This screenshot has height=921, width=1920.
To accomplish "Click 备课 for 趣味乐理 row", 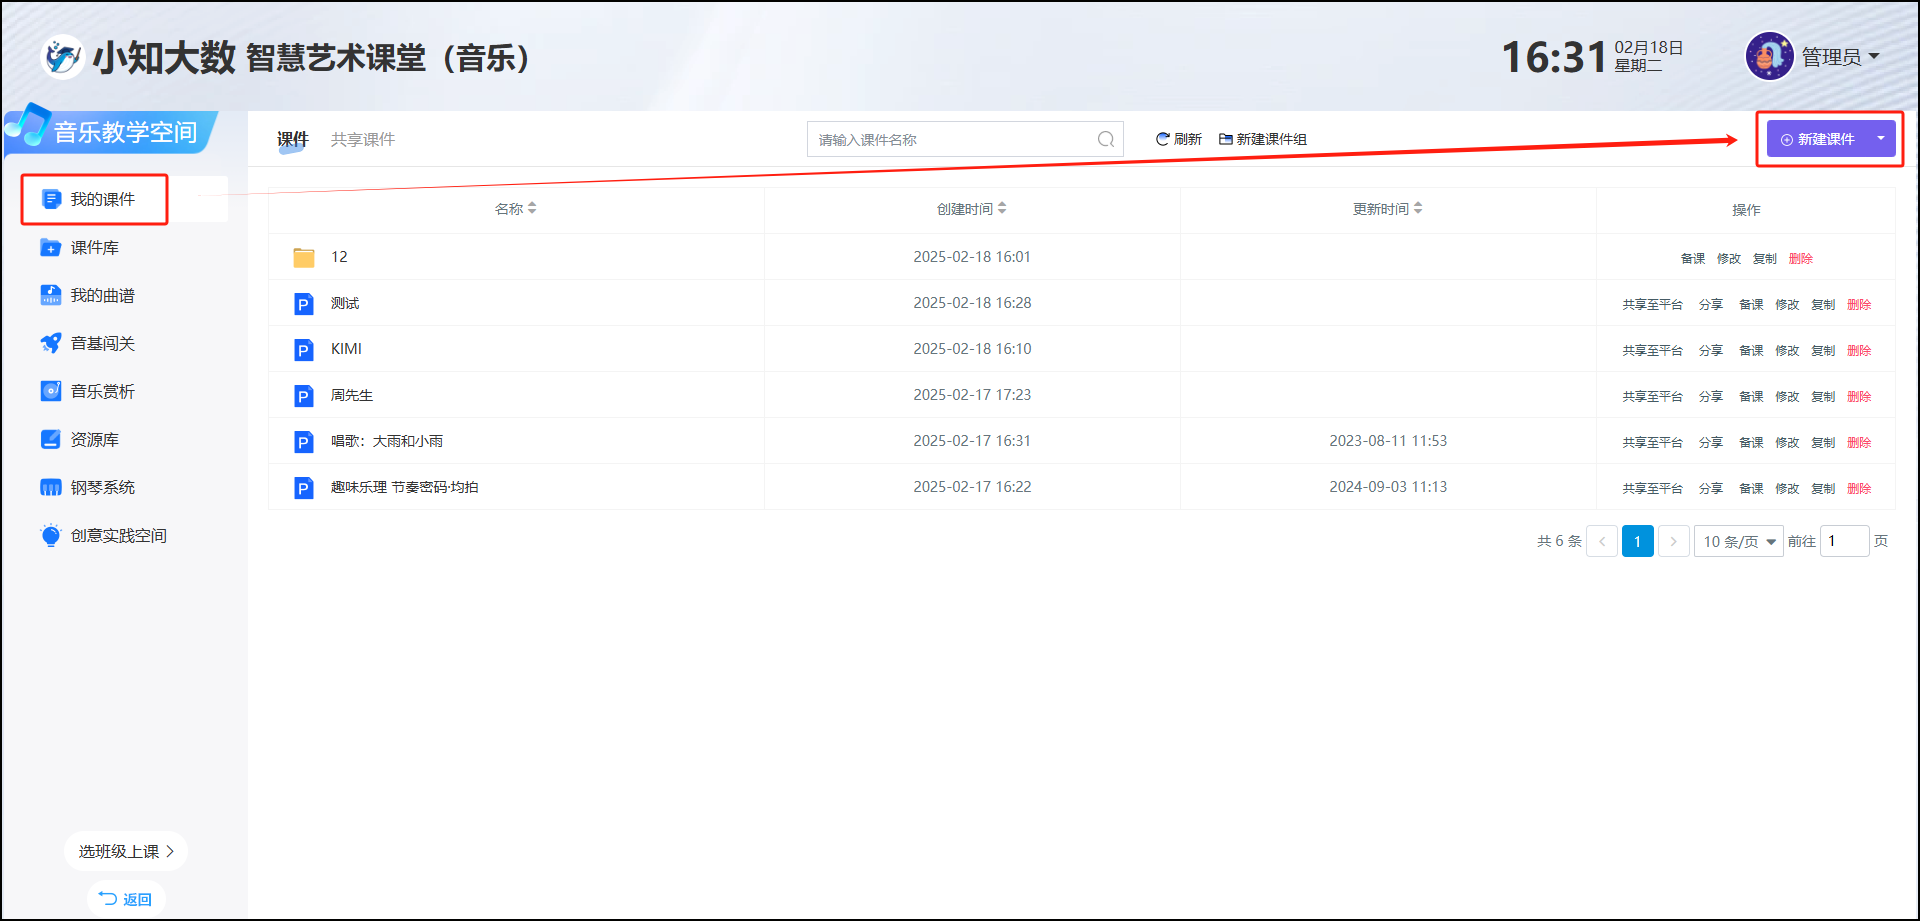I will 1751,488.
